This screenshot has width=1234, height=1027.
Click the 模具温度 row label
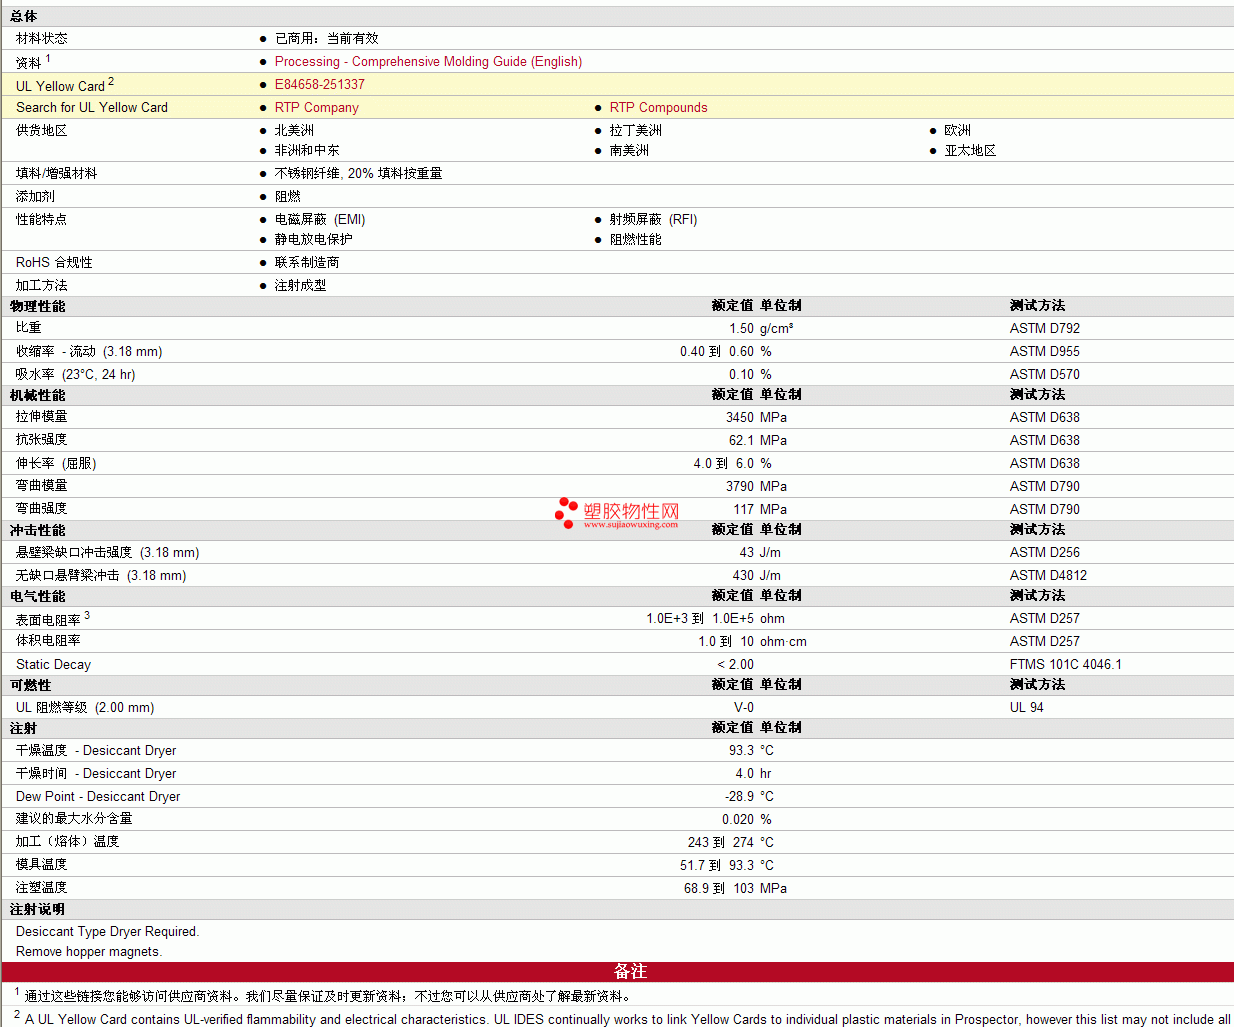(42, 864)
